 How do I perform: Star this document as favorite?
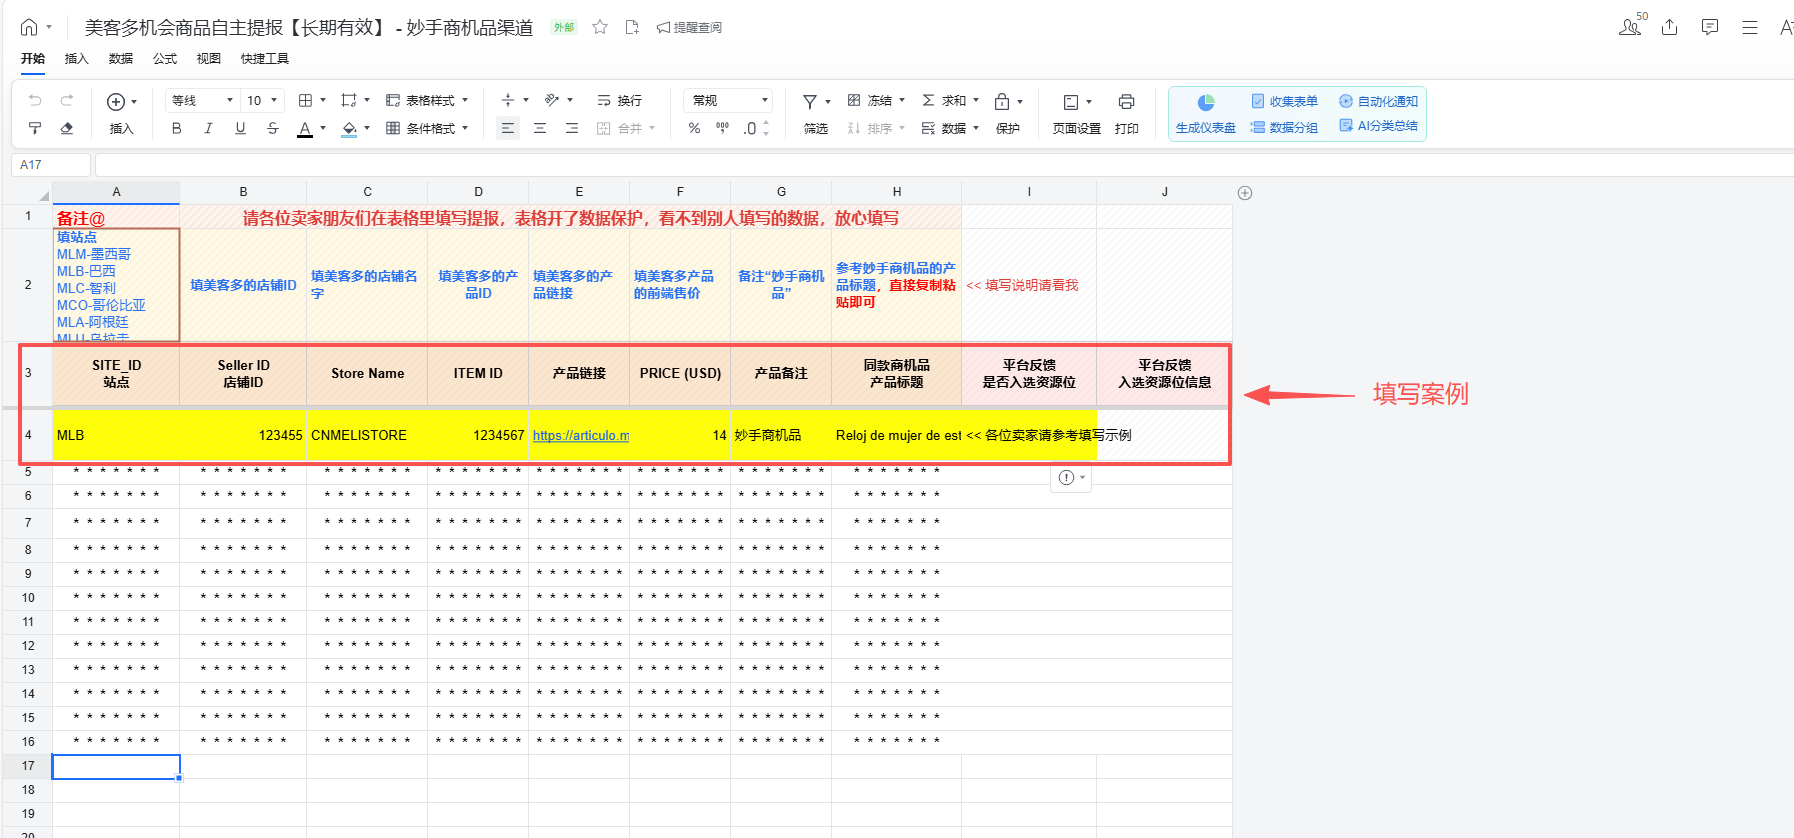coord(600,27)
